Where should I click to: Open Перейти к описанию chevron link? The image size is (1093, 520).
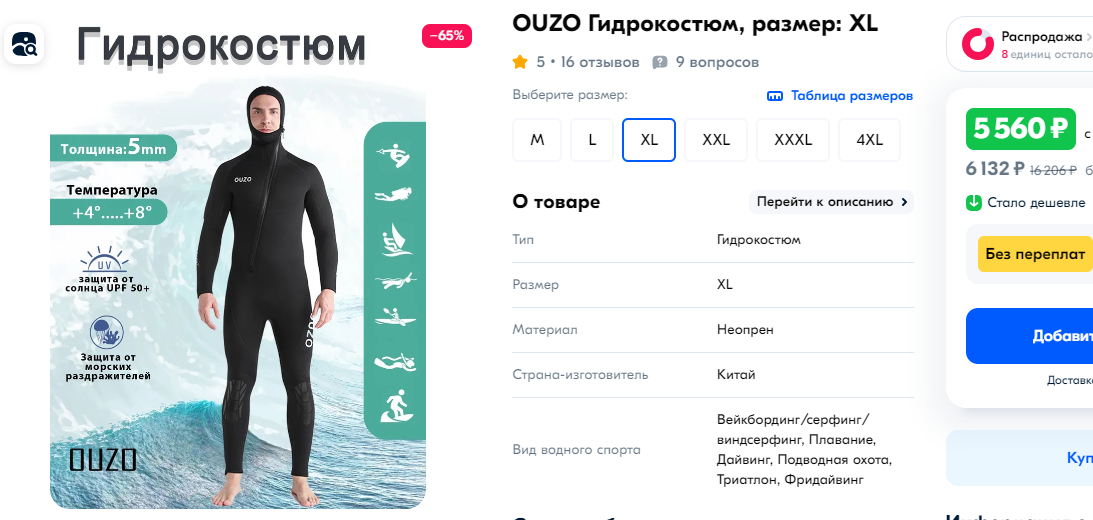[831, 202]
